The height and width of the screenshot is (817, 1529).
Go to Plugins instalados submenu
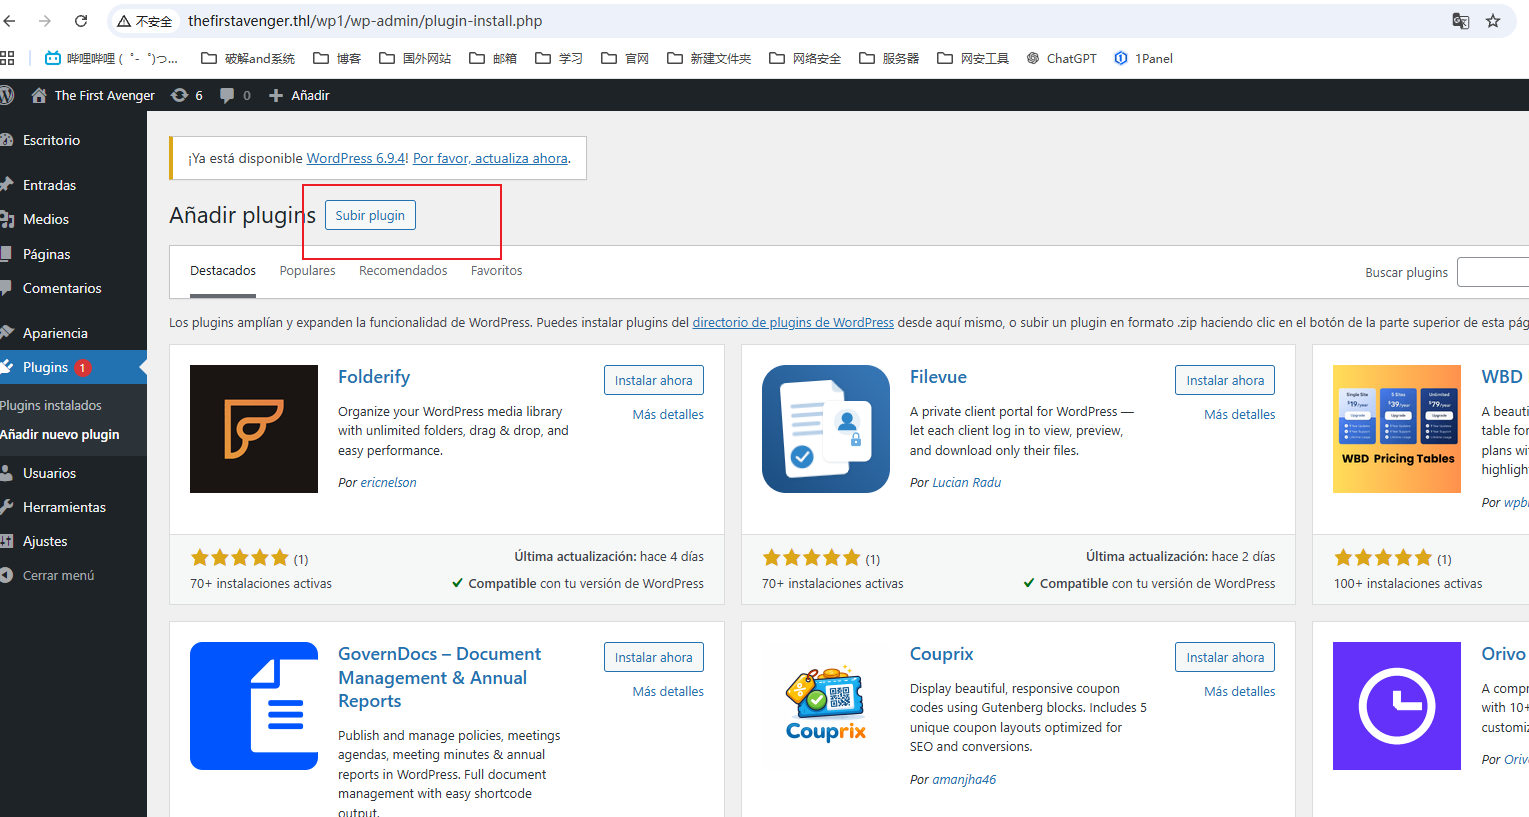click(51, 405)
